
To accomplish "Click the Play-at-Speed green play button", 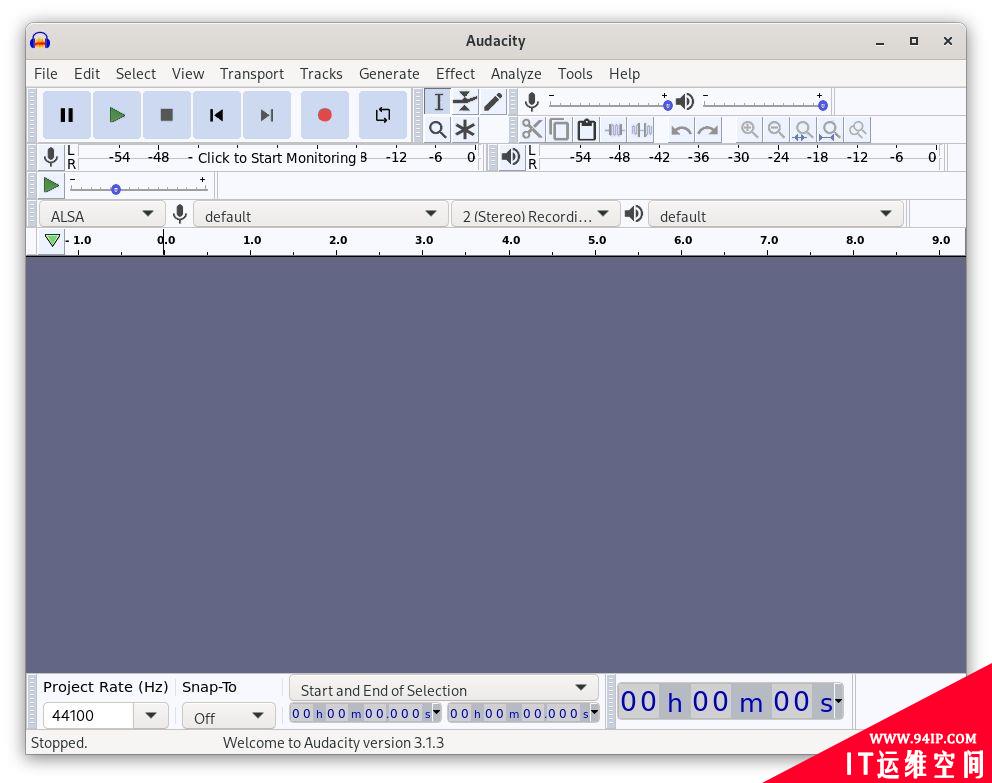I will click(x=51, y=185).
